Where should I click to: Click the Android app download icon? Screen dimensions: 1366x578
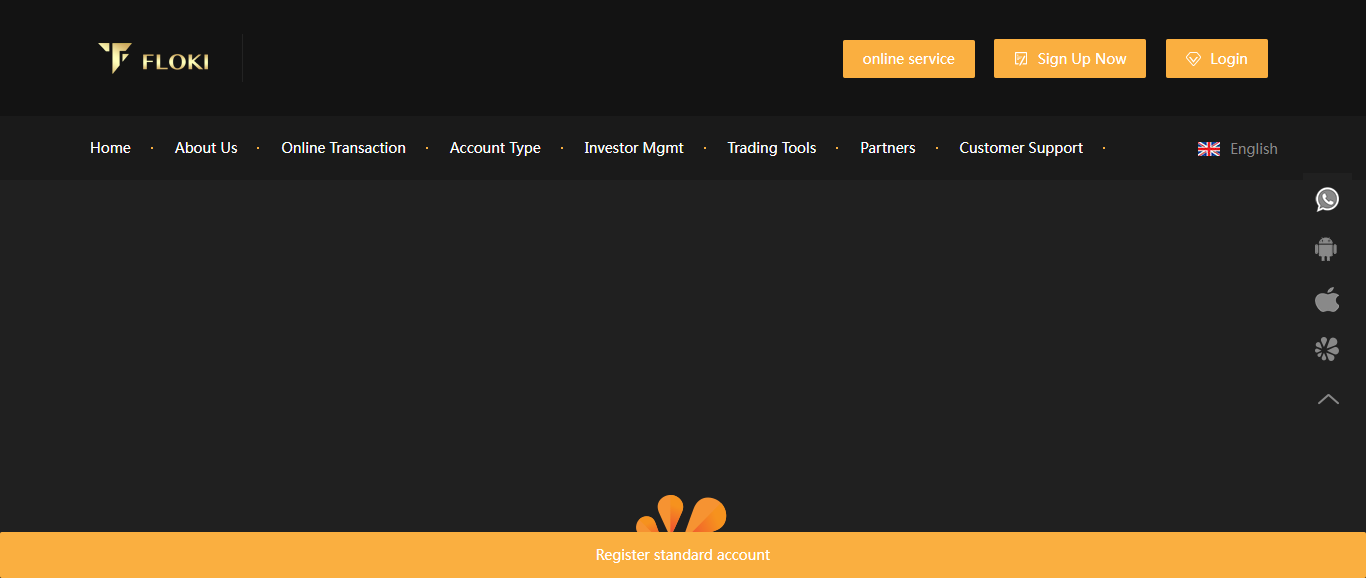(1326, 249)
